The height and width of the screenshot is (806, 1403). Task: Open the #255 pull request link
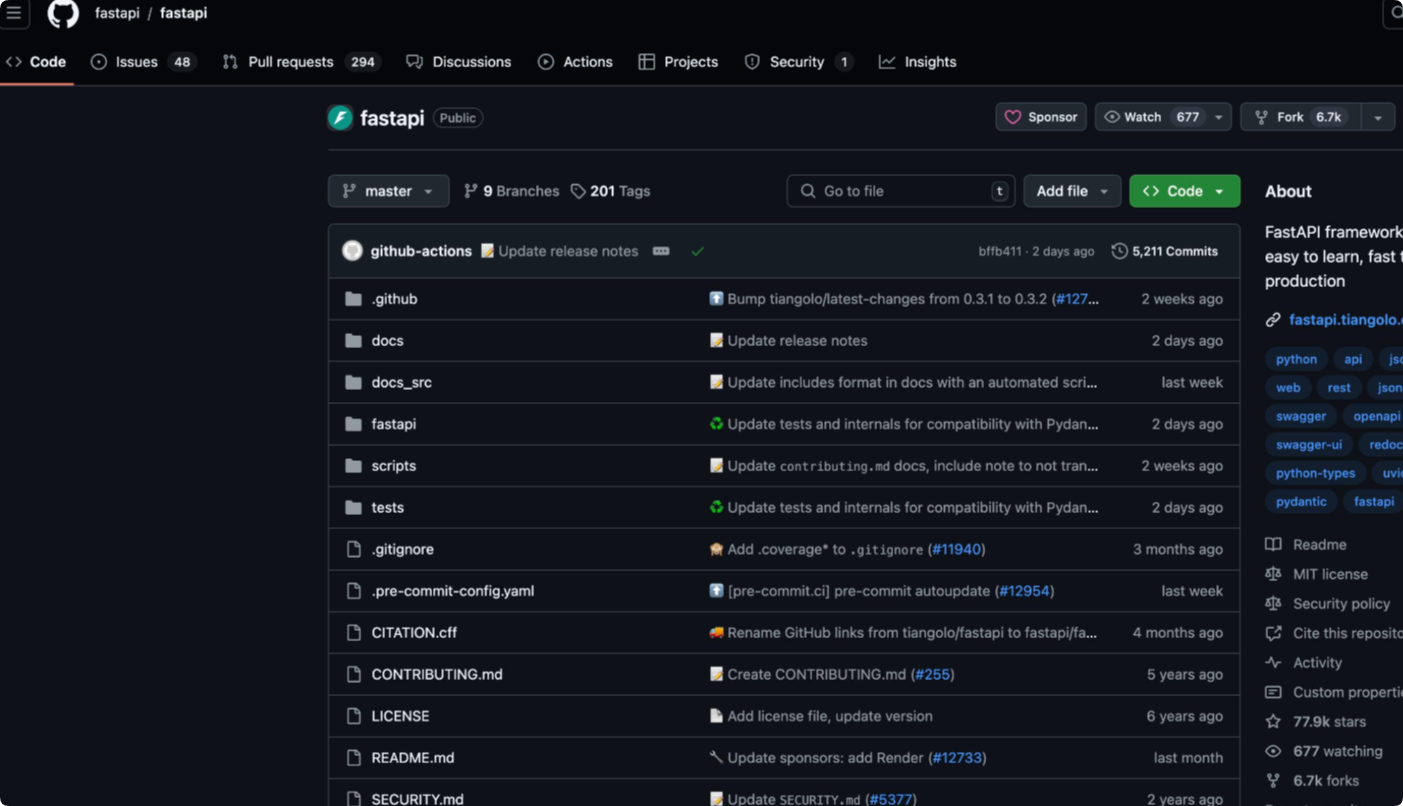point(932,675)
